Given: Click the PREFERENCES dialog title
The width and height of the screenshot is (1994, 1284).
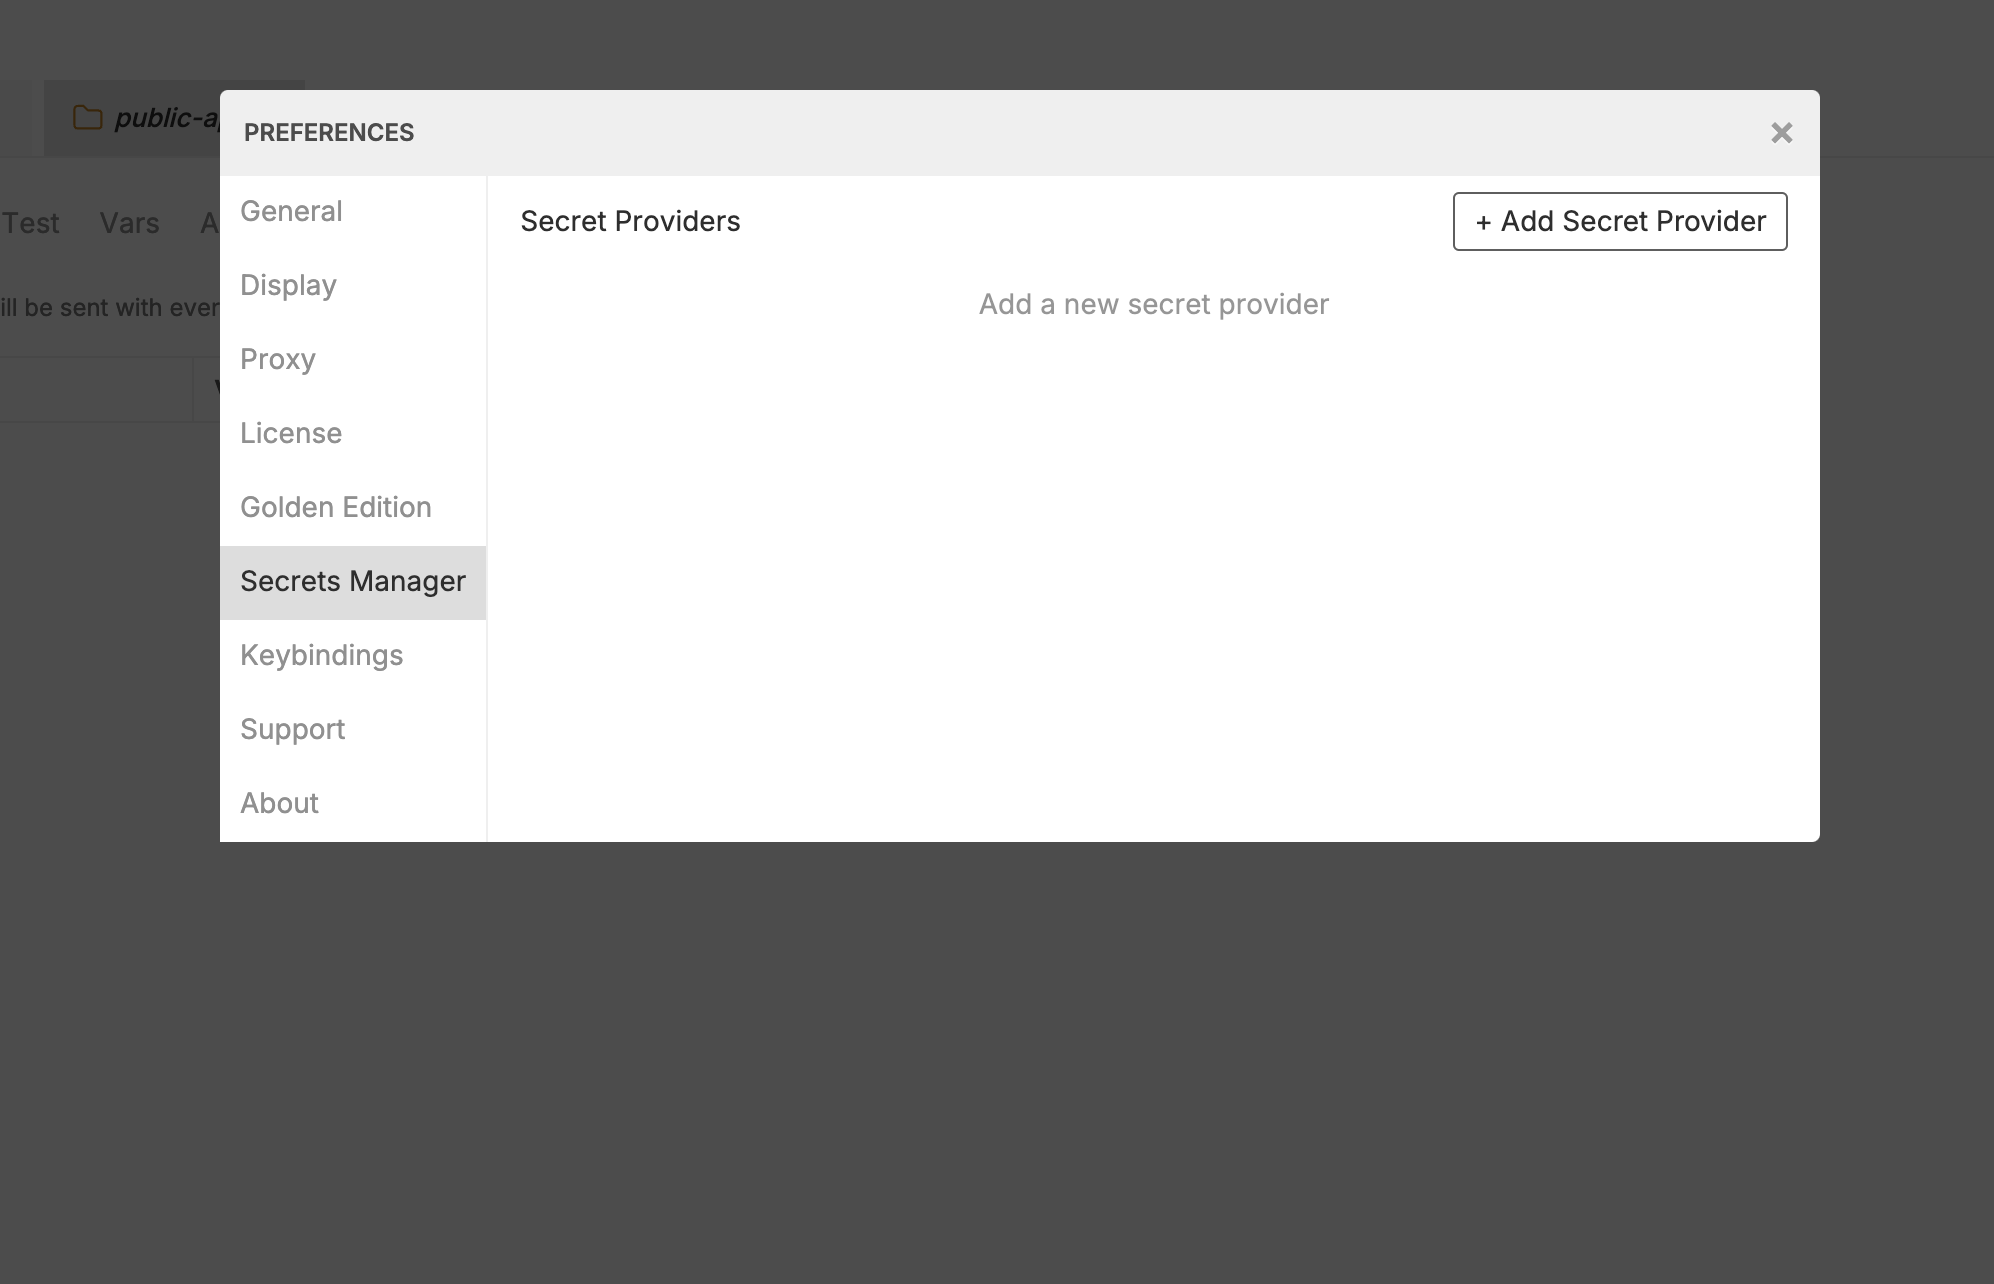Looking at the screenshot, I should click(329, 132).
